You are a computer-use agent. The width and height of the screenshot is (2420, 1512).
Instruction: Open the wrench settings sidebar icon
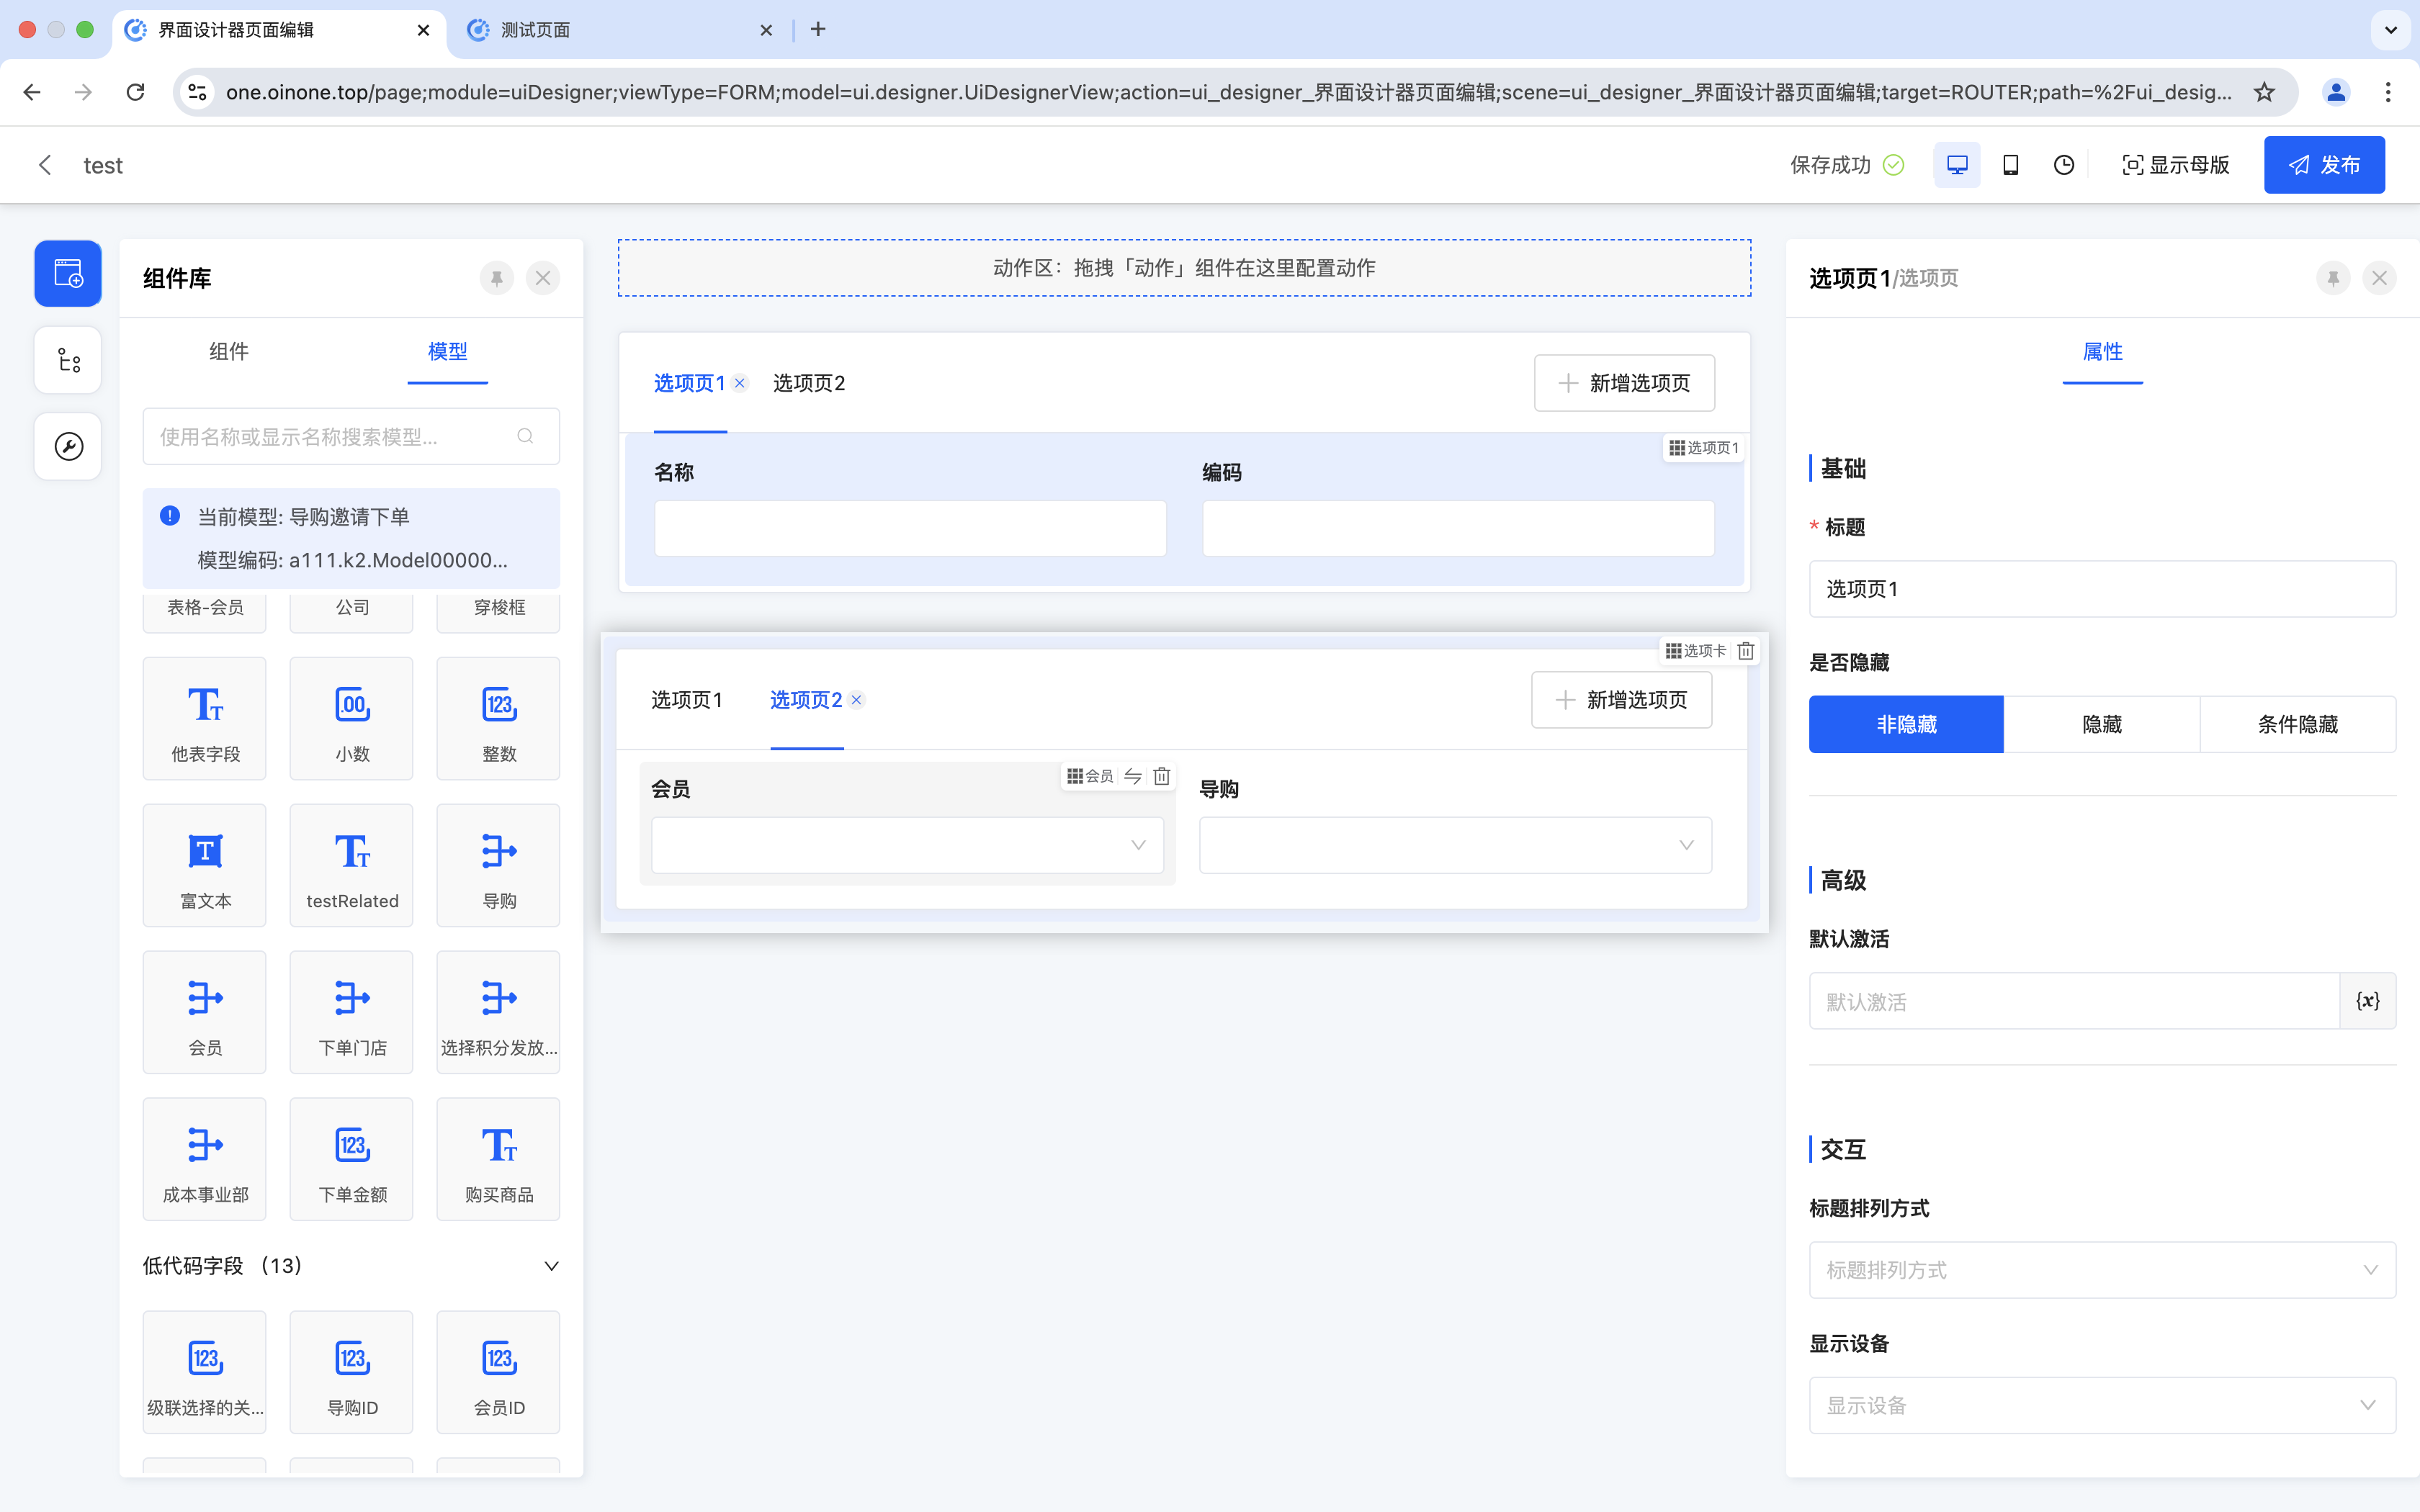click(68, 446)
